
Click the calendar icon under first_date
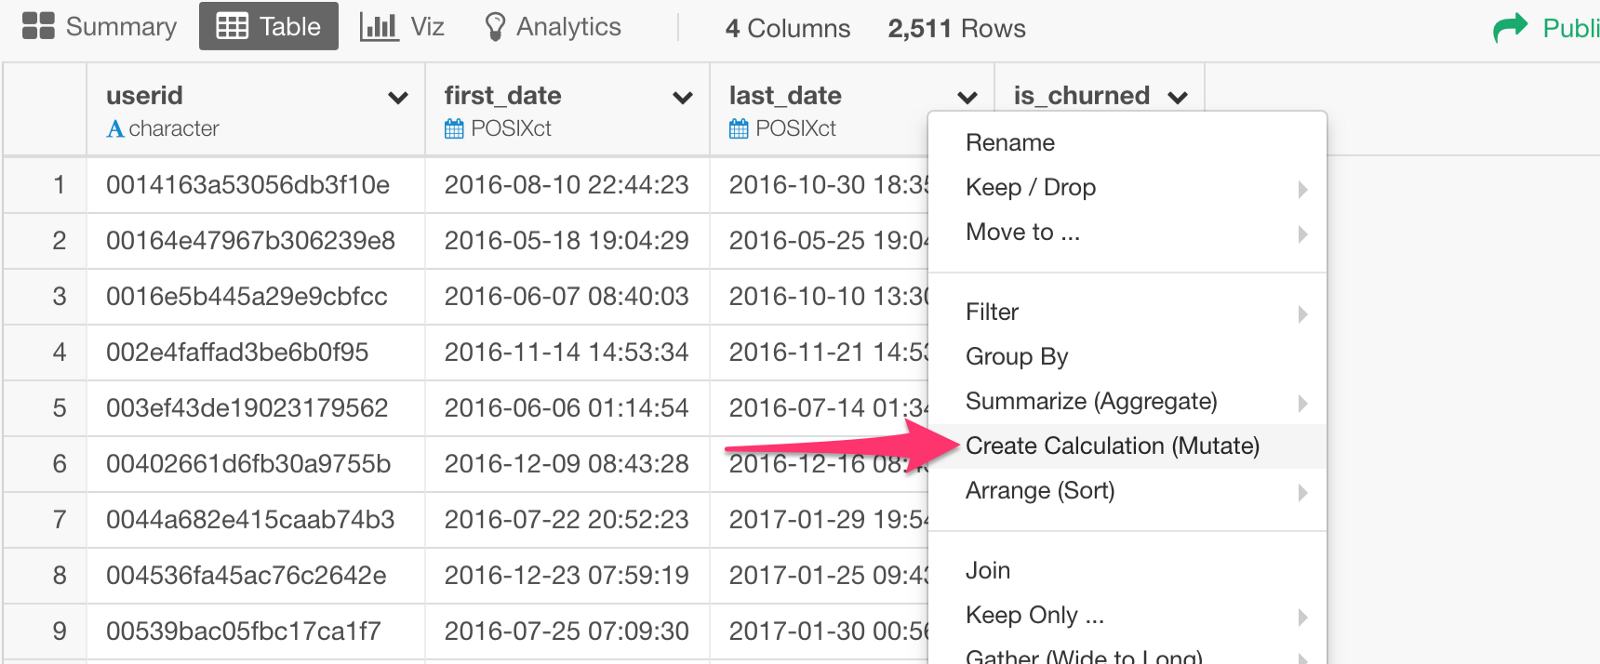(x=454, y=129)
